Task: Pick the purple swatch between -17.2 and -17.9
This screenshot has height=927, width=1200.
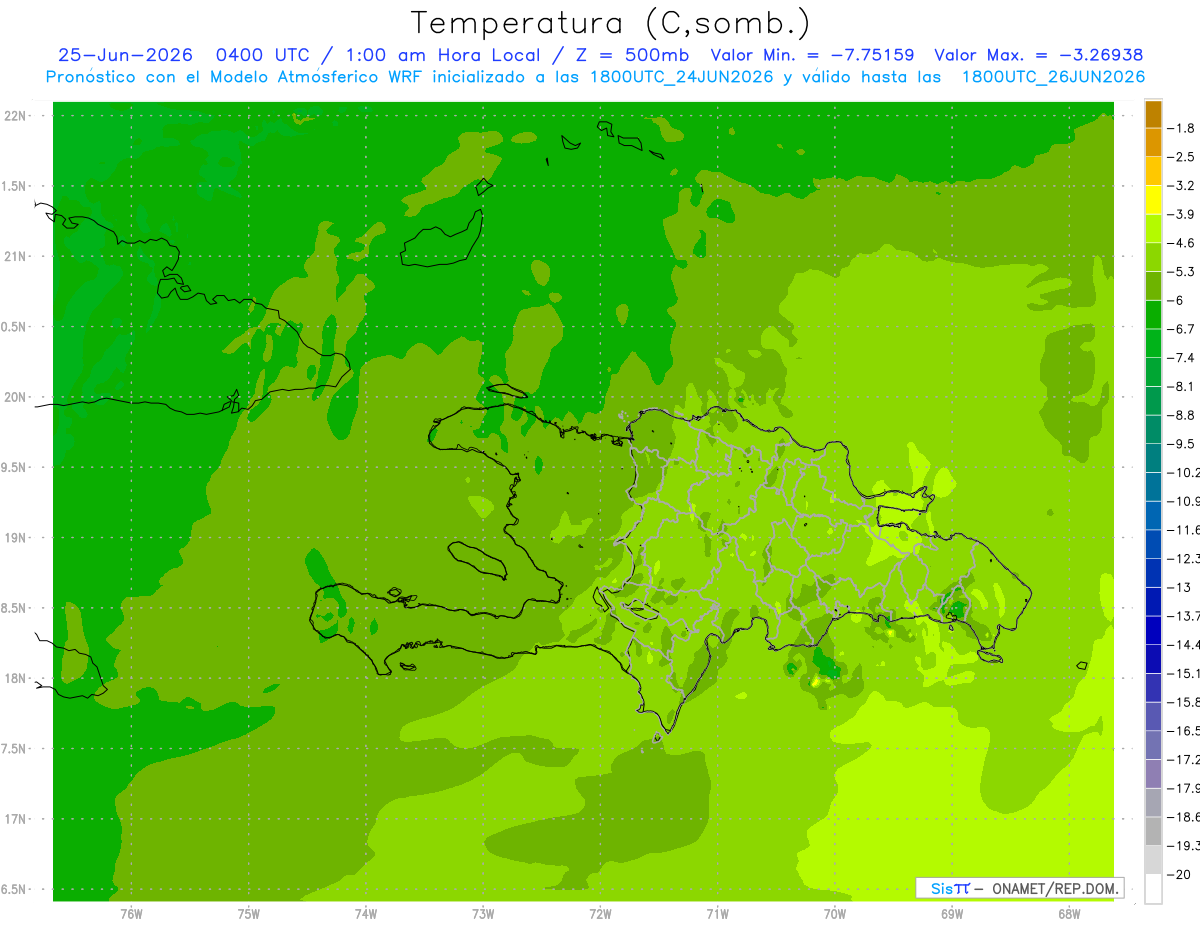Action: (x=1153, y=774)
